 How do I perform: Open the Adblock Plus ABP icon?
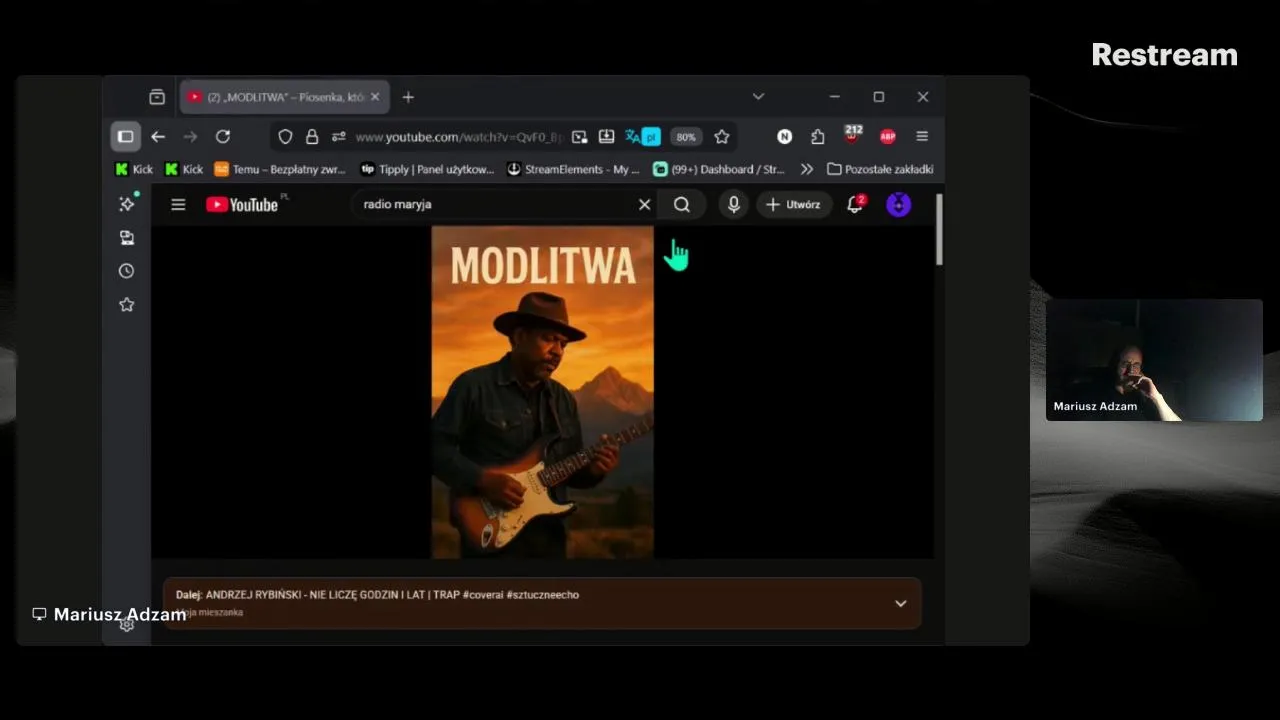pyautogui.click(x=887, y=137)
